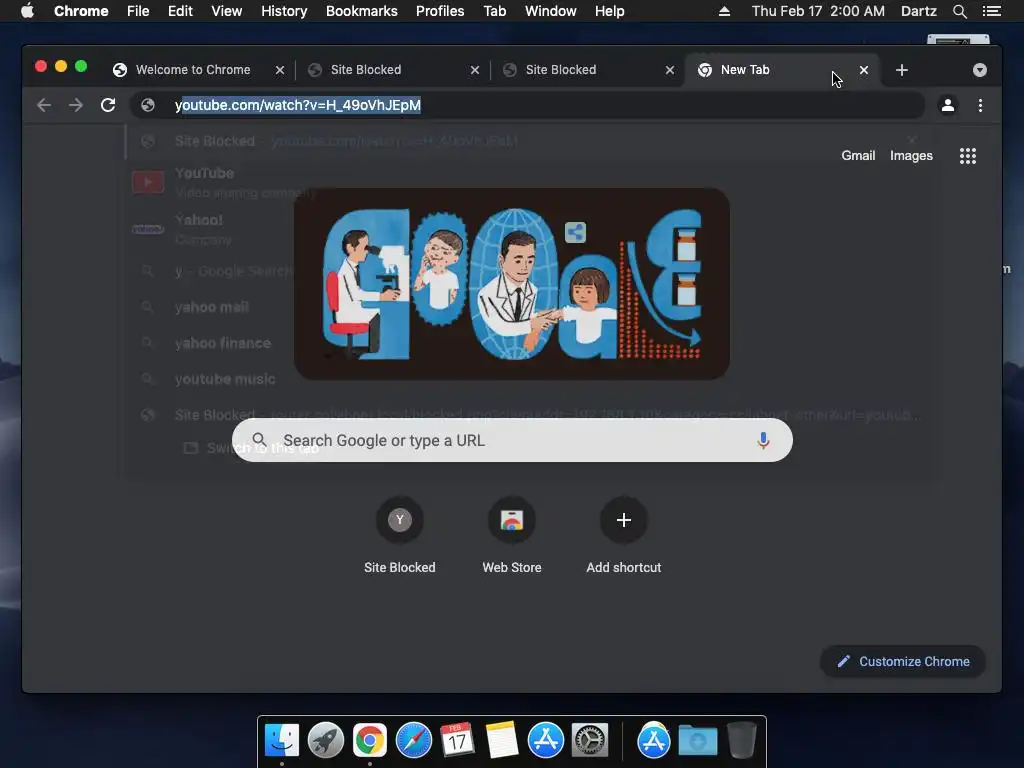Open the Tab menu

coord(494,11)
